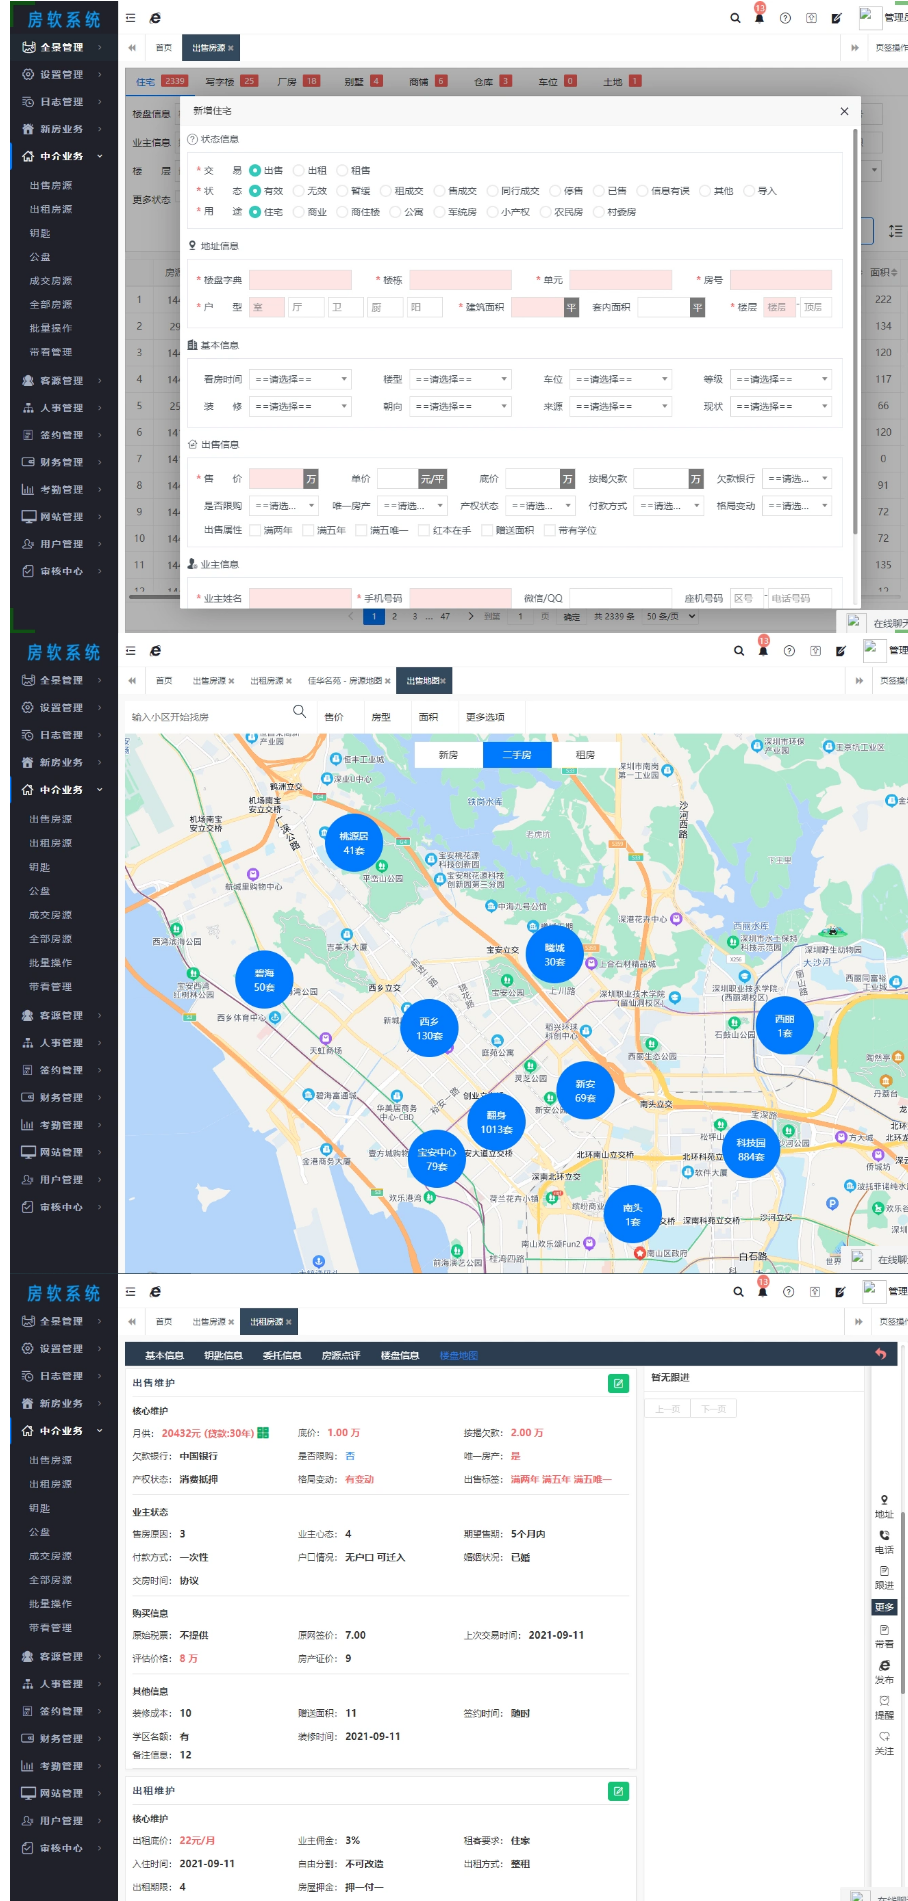The image size is (908, 1901).
Task: Open the 售价 filter on the map screen
Action: [334, 717]
